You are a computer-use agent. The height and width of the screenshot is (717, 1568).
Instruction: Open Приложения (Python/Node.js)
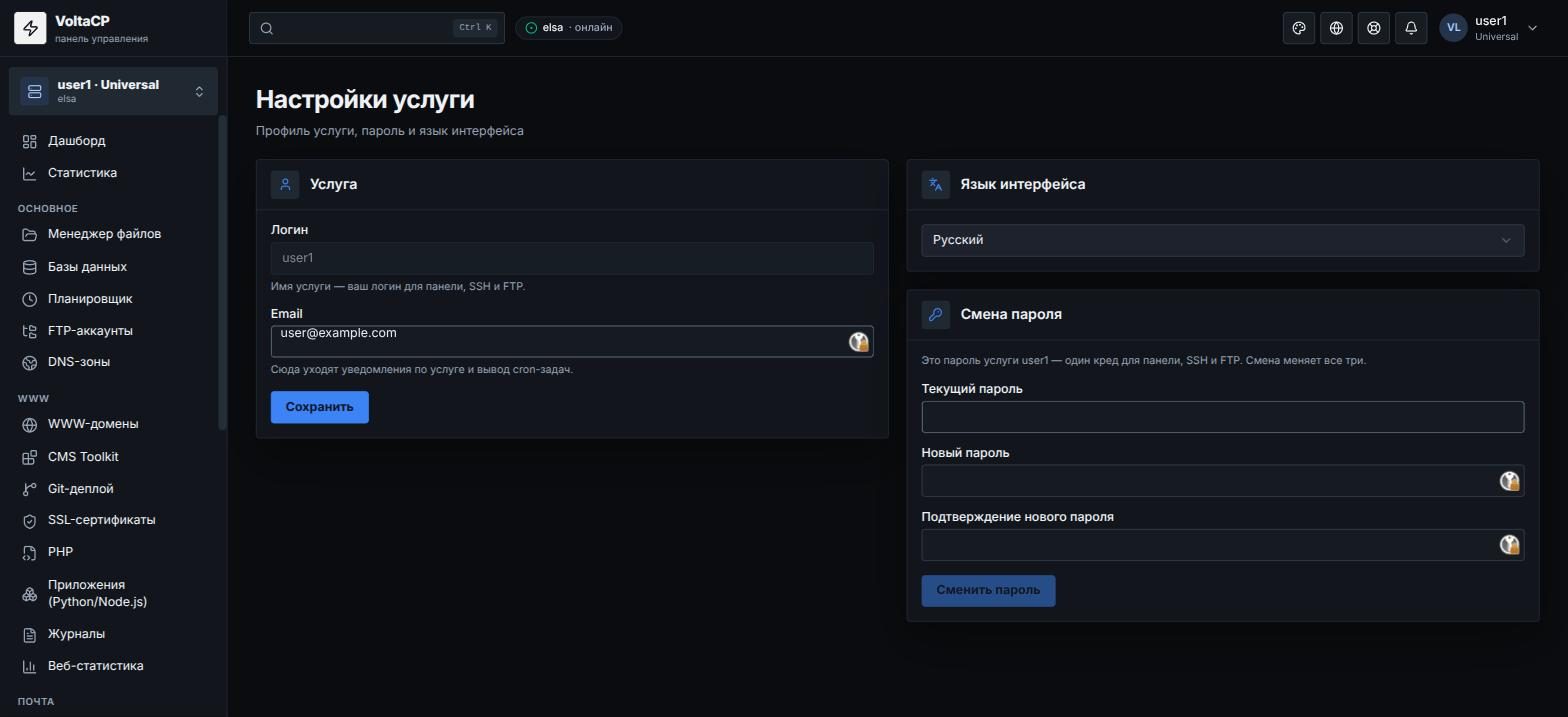(113, 593)
